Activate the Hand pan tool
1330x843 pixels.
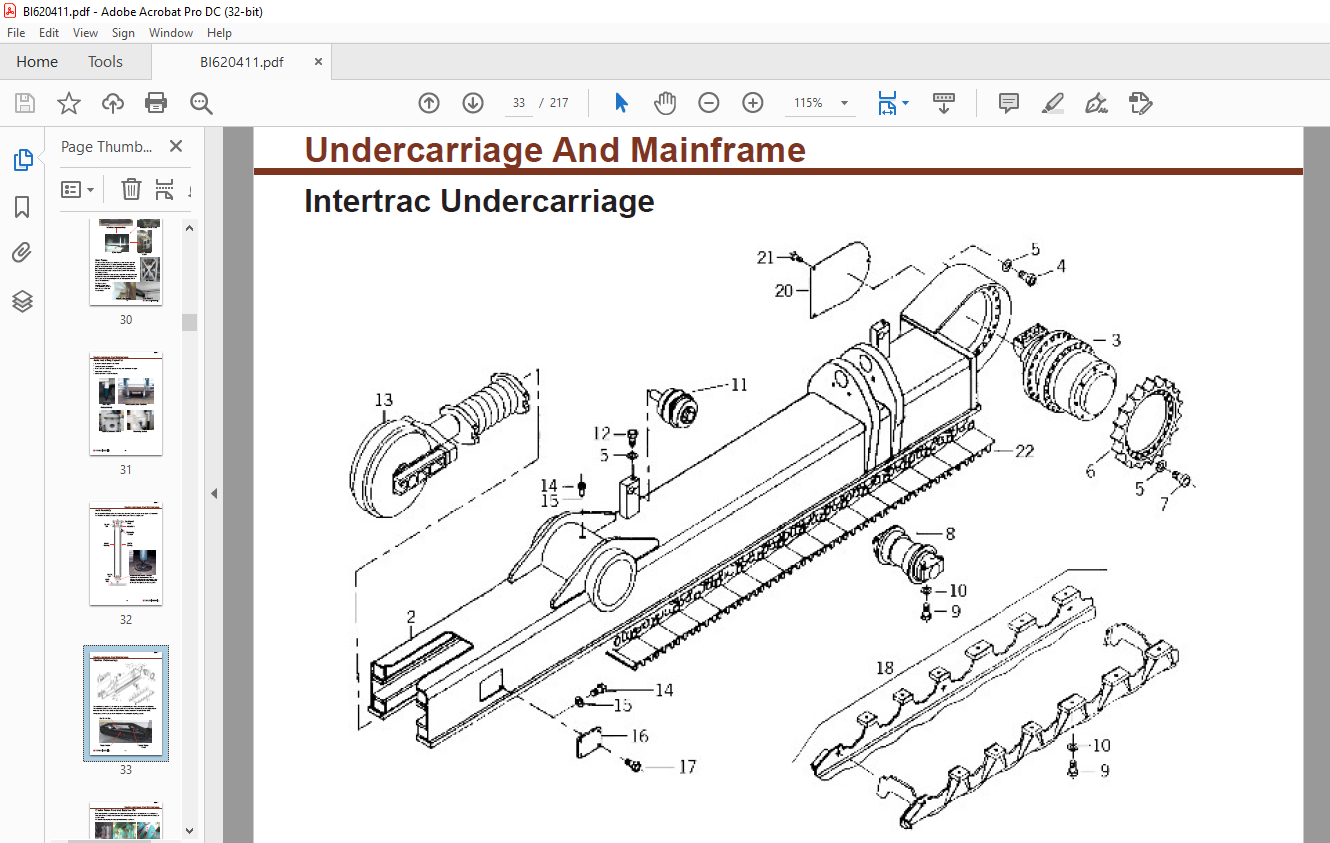[x=665, y=103]
